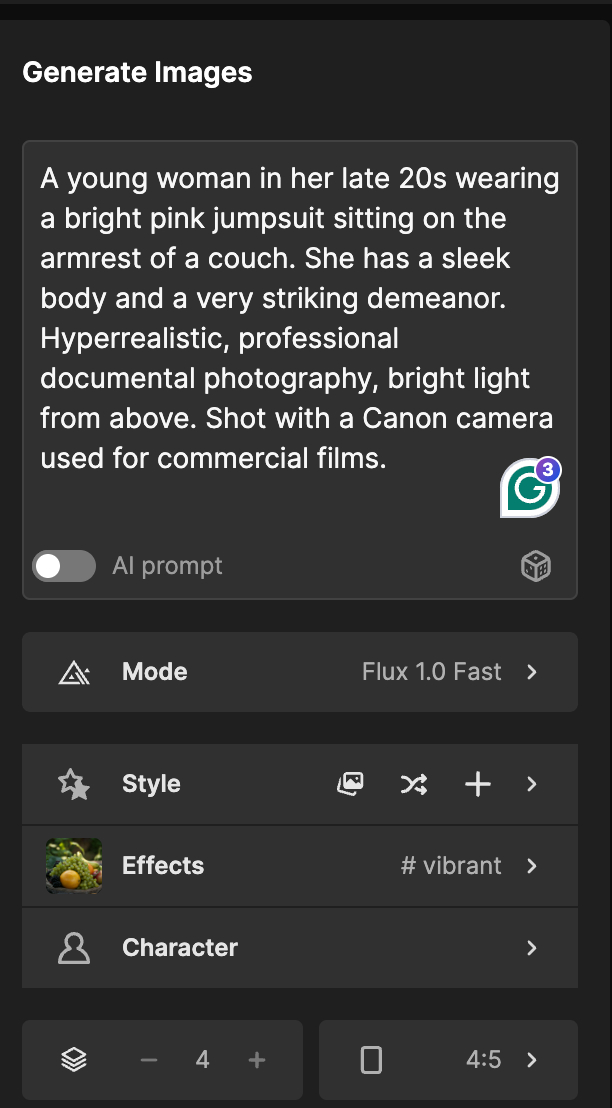Click the Style stars icon
This screenshot has height=1108, width=612.
pos(73,784)
